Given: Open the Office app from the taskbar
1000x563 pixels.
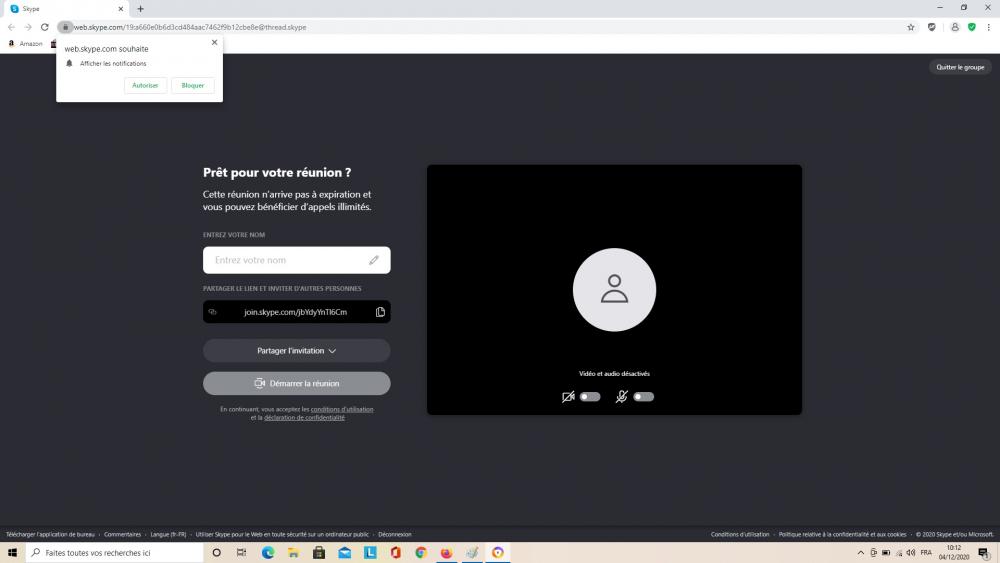Looking at the screenshot, I should [x=395, y=552].
